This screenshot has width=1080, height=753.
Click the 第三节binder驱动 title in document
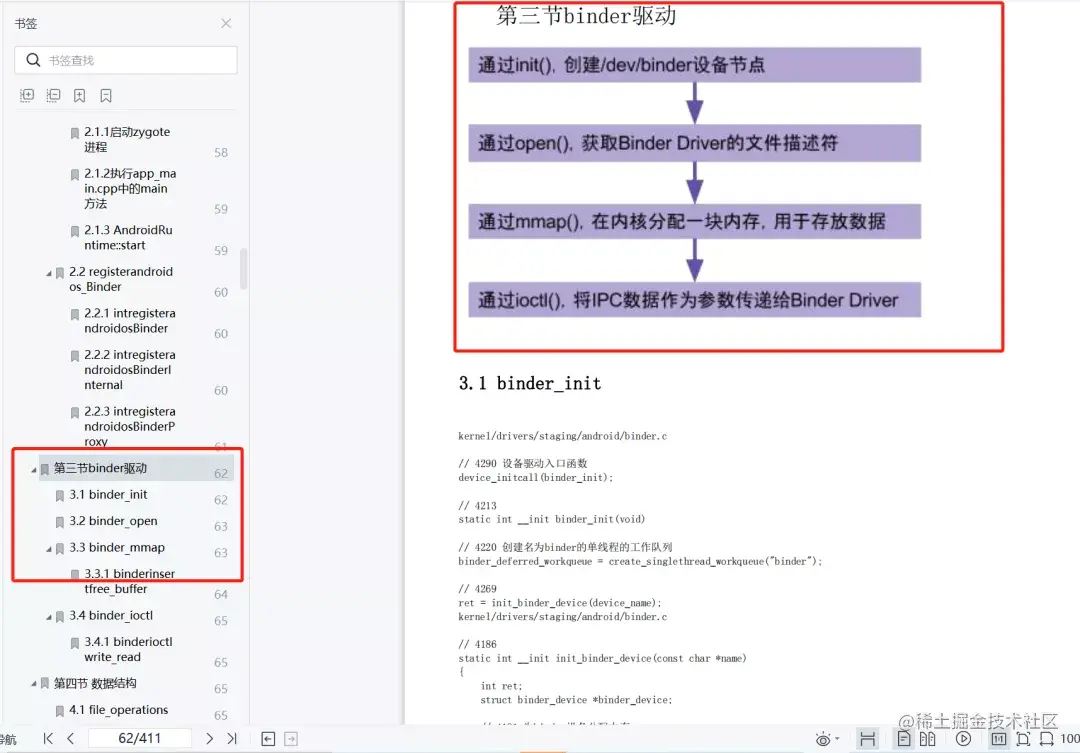pyautogui.click(x=586, y=15)
